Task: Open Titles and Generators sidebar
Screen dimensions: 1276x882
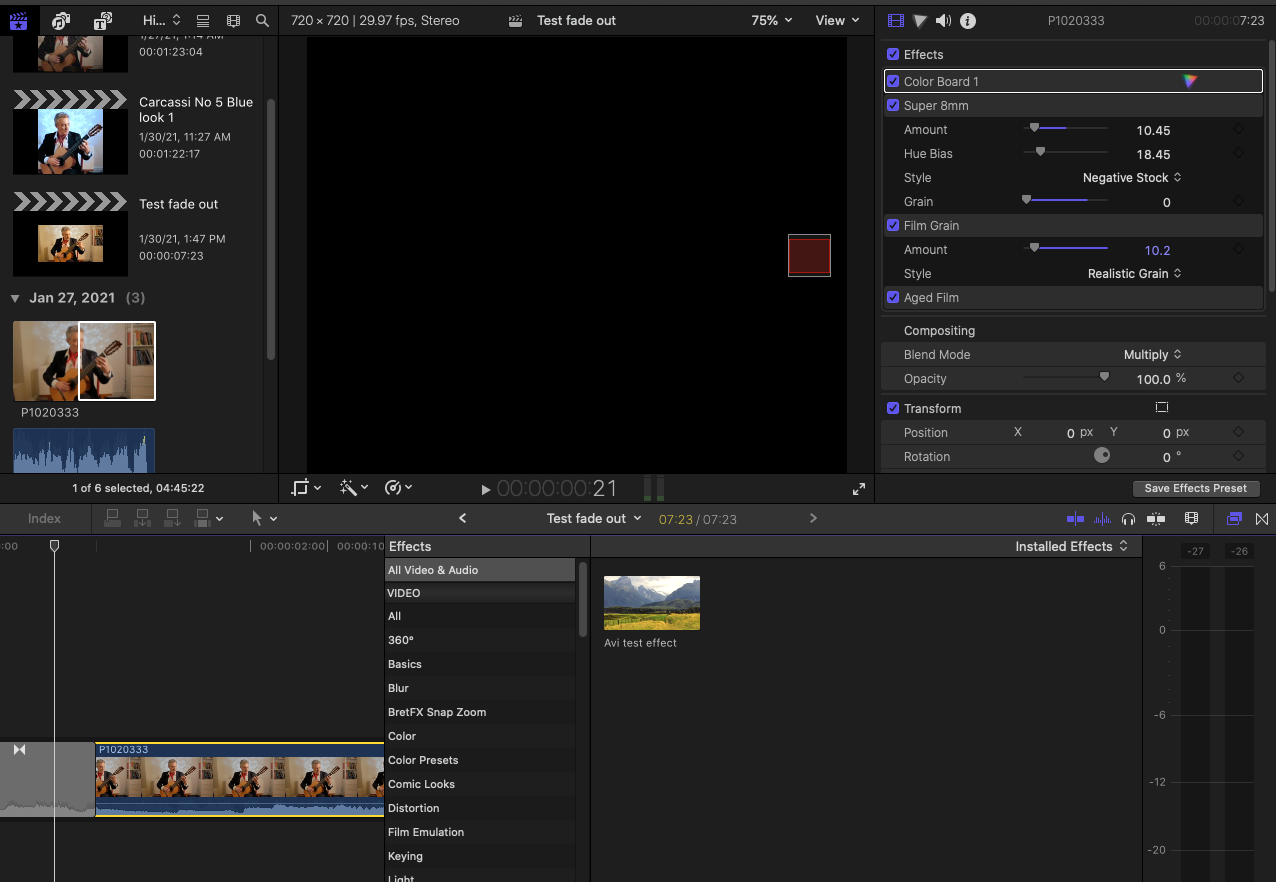Action: [x=102, y=20]
